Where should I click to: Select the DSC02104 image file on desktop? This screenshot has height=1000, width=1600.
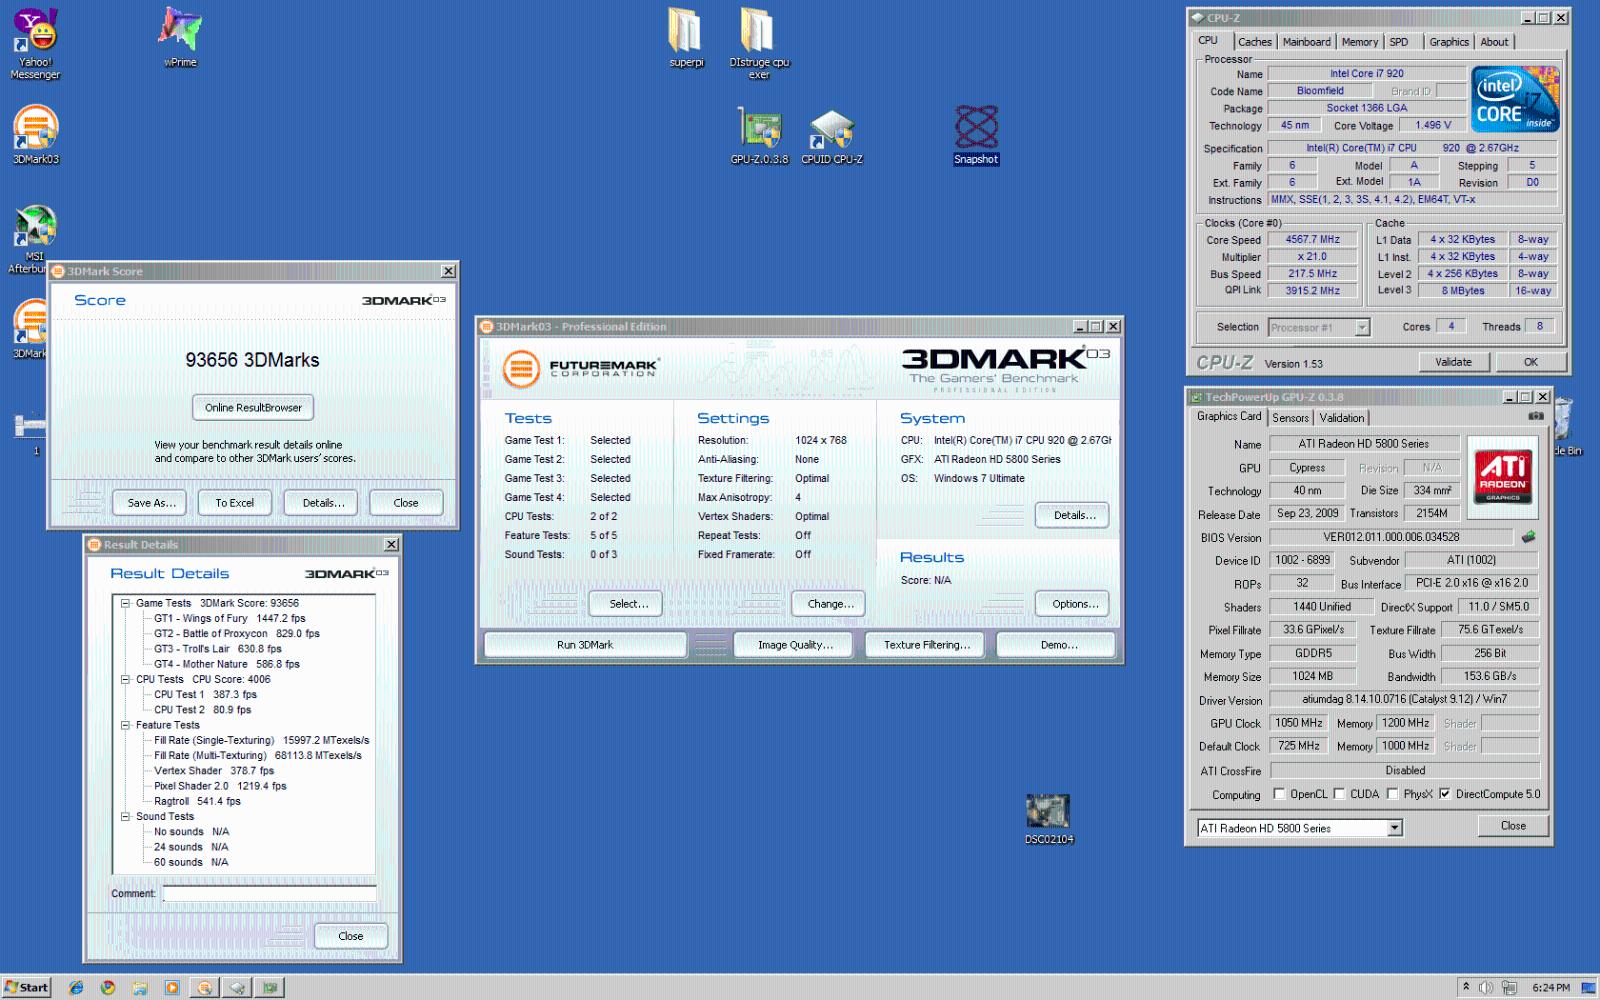(x=1049, y=820)
